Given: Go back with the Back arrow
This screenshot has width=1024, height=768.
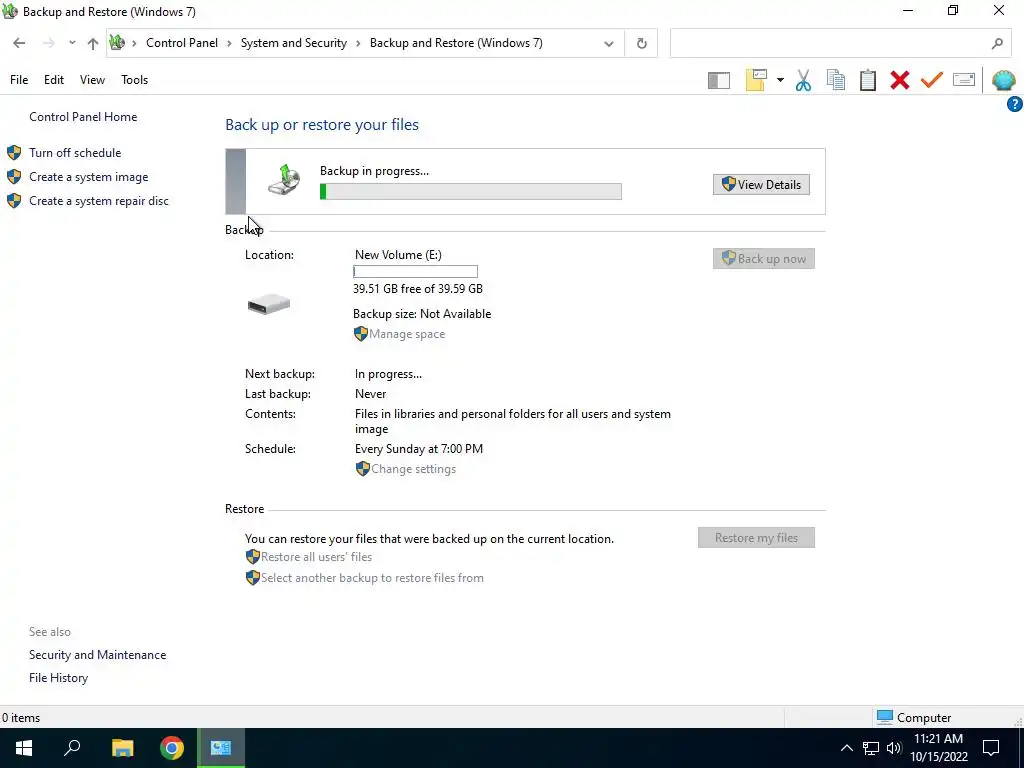Looking at the screenshot, I should tap(19, 43).
